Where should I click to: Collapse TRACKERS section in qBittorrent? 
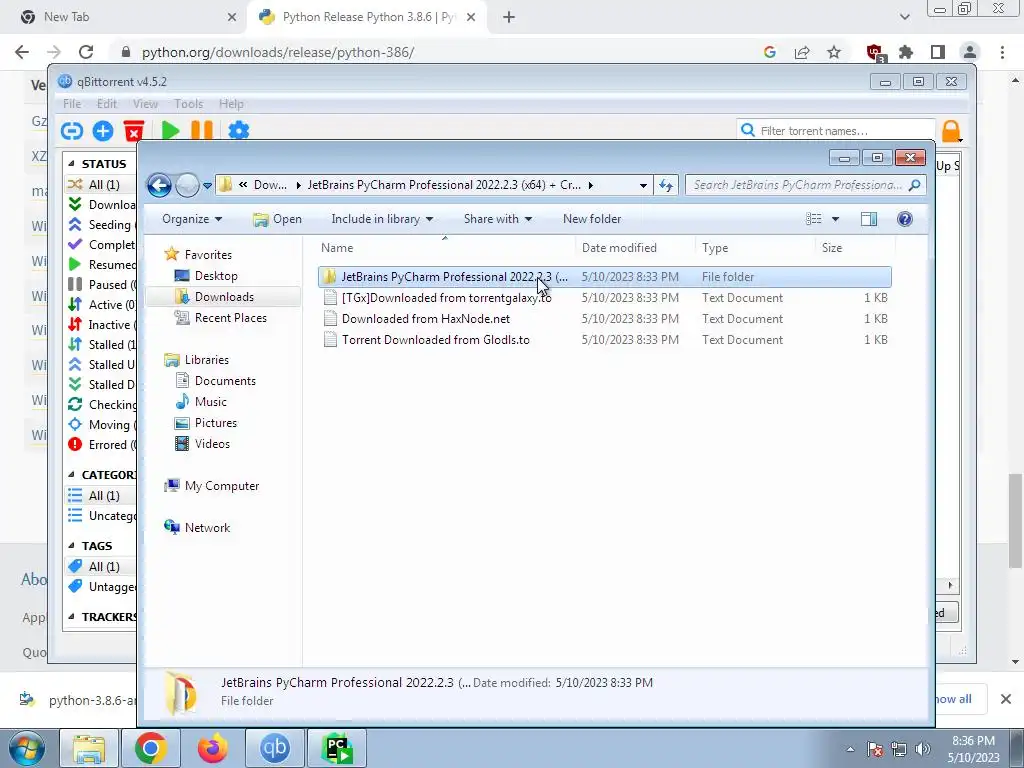pos(71,617)
